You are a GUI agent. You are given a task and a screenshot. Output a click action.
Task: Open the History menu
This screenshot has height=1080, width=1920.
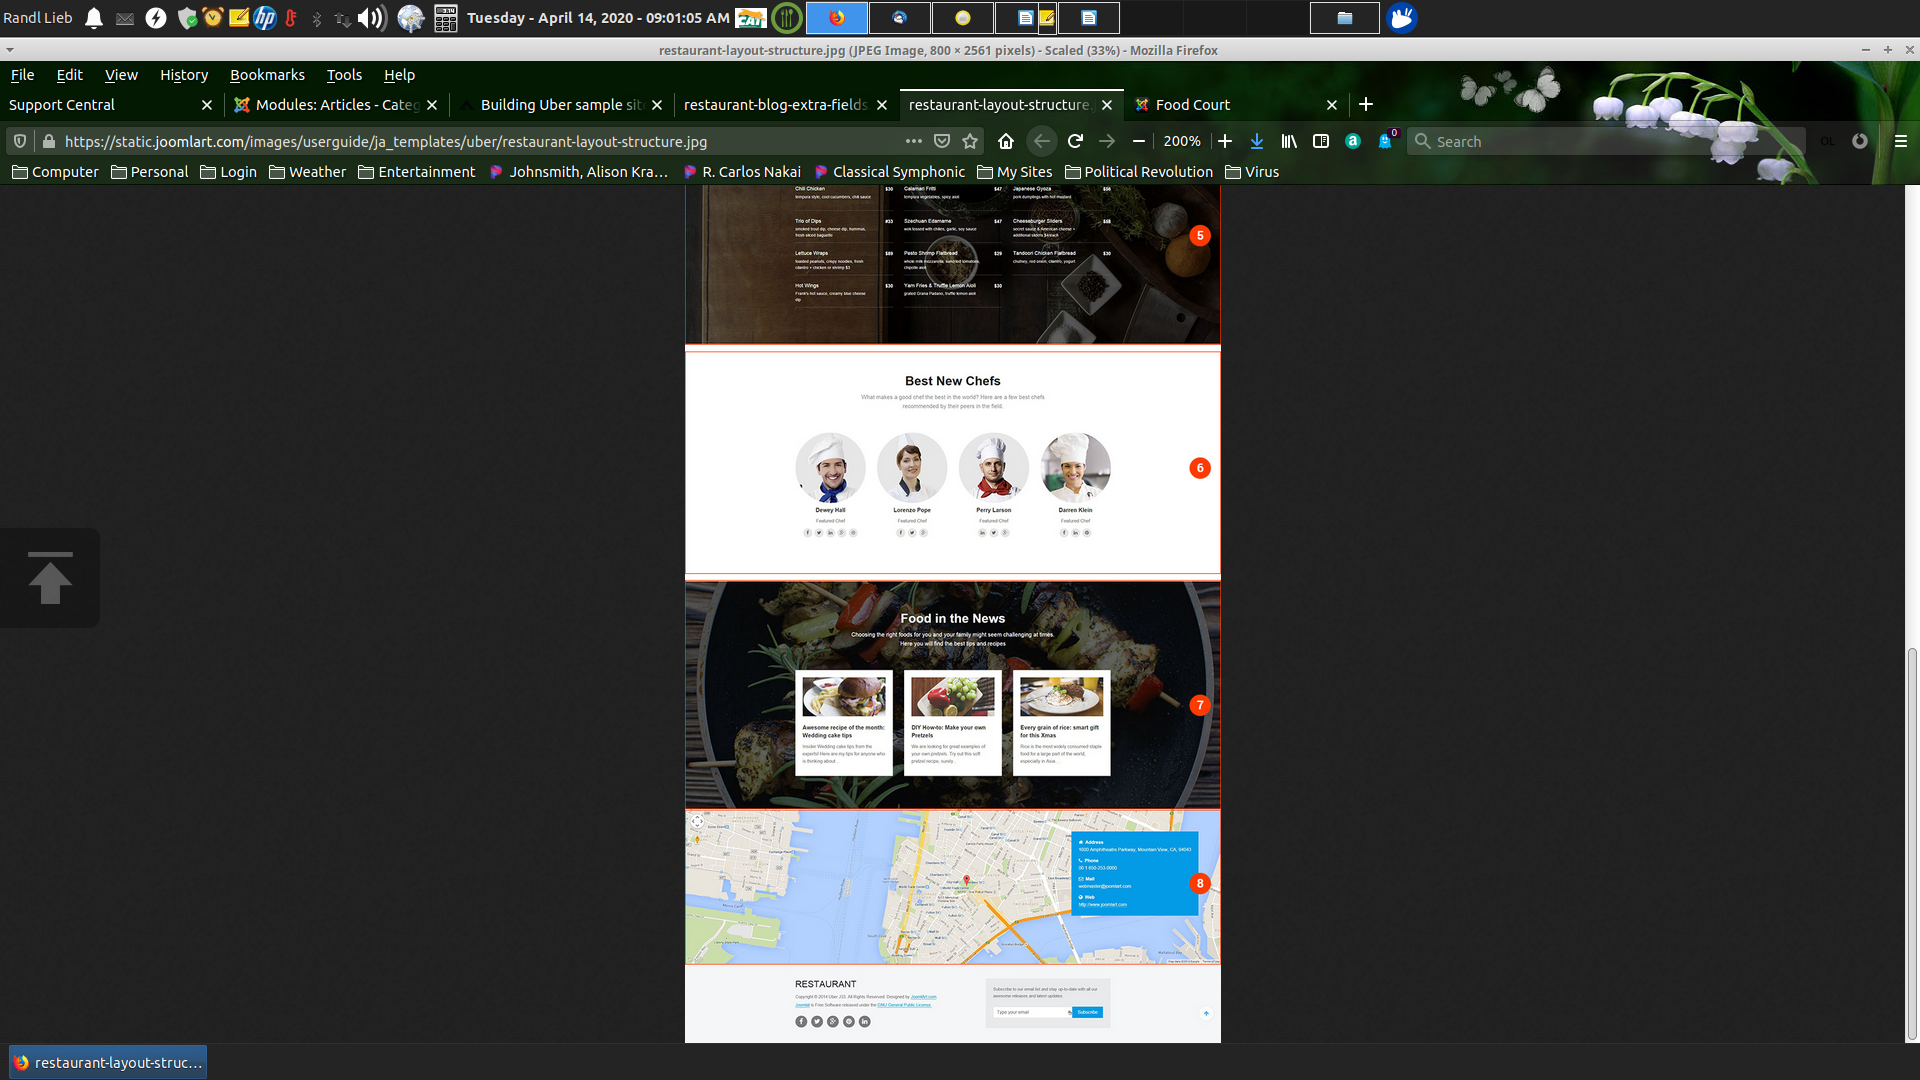pos(184,75)
